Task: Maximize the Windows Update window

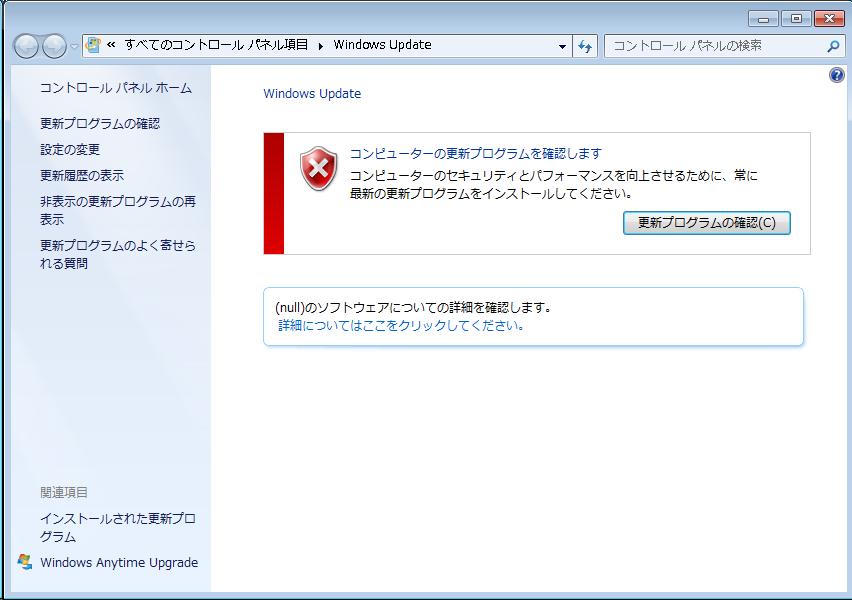Action: (796, 19)
